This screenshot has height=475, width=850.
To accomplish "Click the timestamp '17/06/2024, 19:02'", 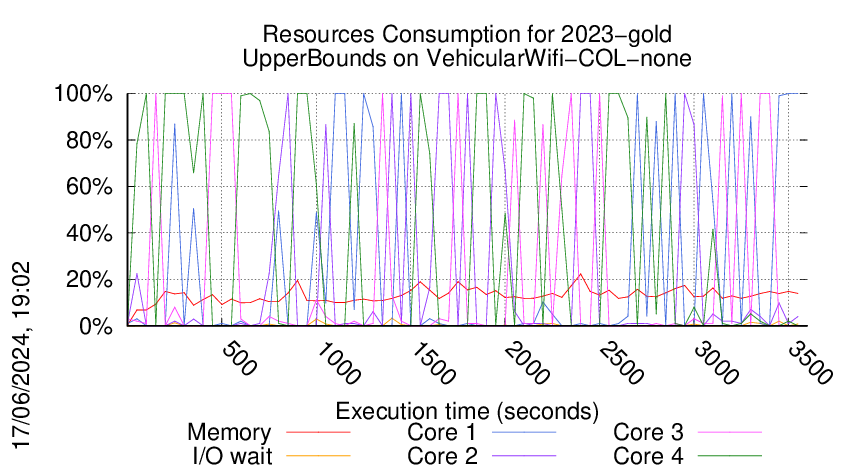I will (21, 356).
